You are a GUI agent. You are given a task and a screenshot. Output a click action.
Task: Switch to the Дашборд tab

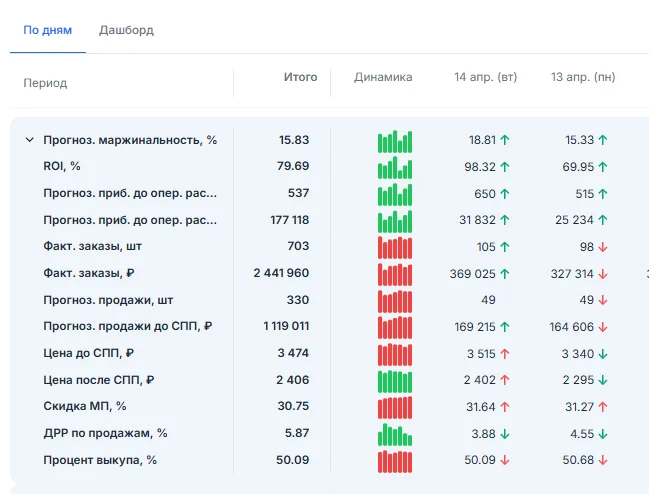tap(126, 30)
